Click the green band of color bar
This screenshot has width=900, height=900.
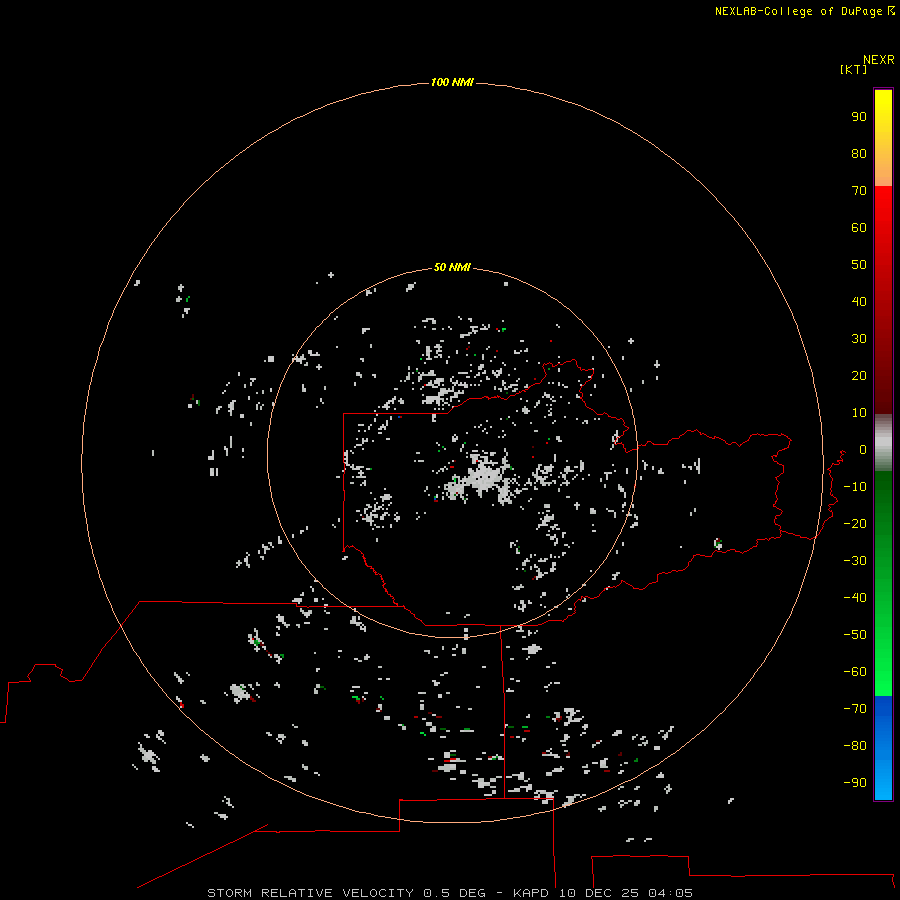(883, 584)
